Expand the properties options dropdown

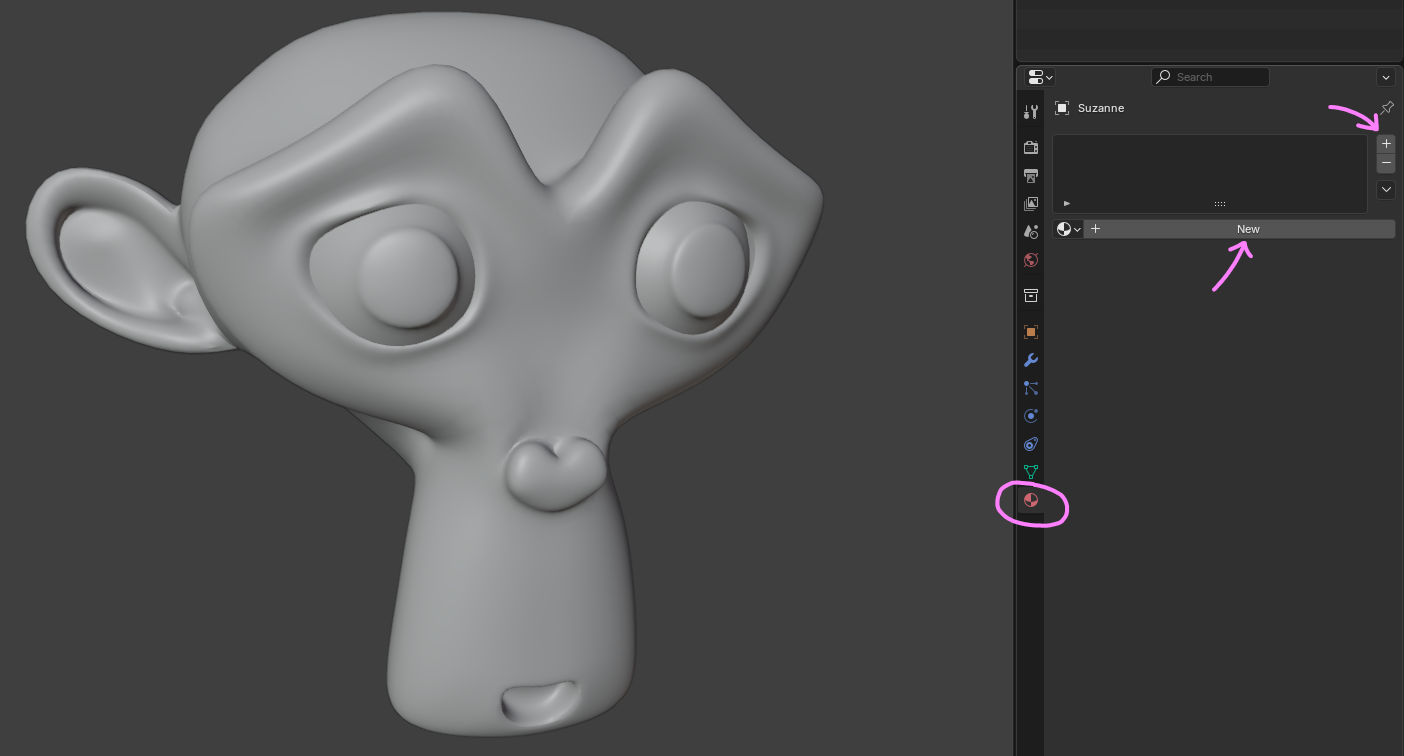[x=1385, y=77]
